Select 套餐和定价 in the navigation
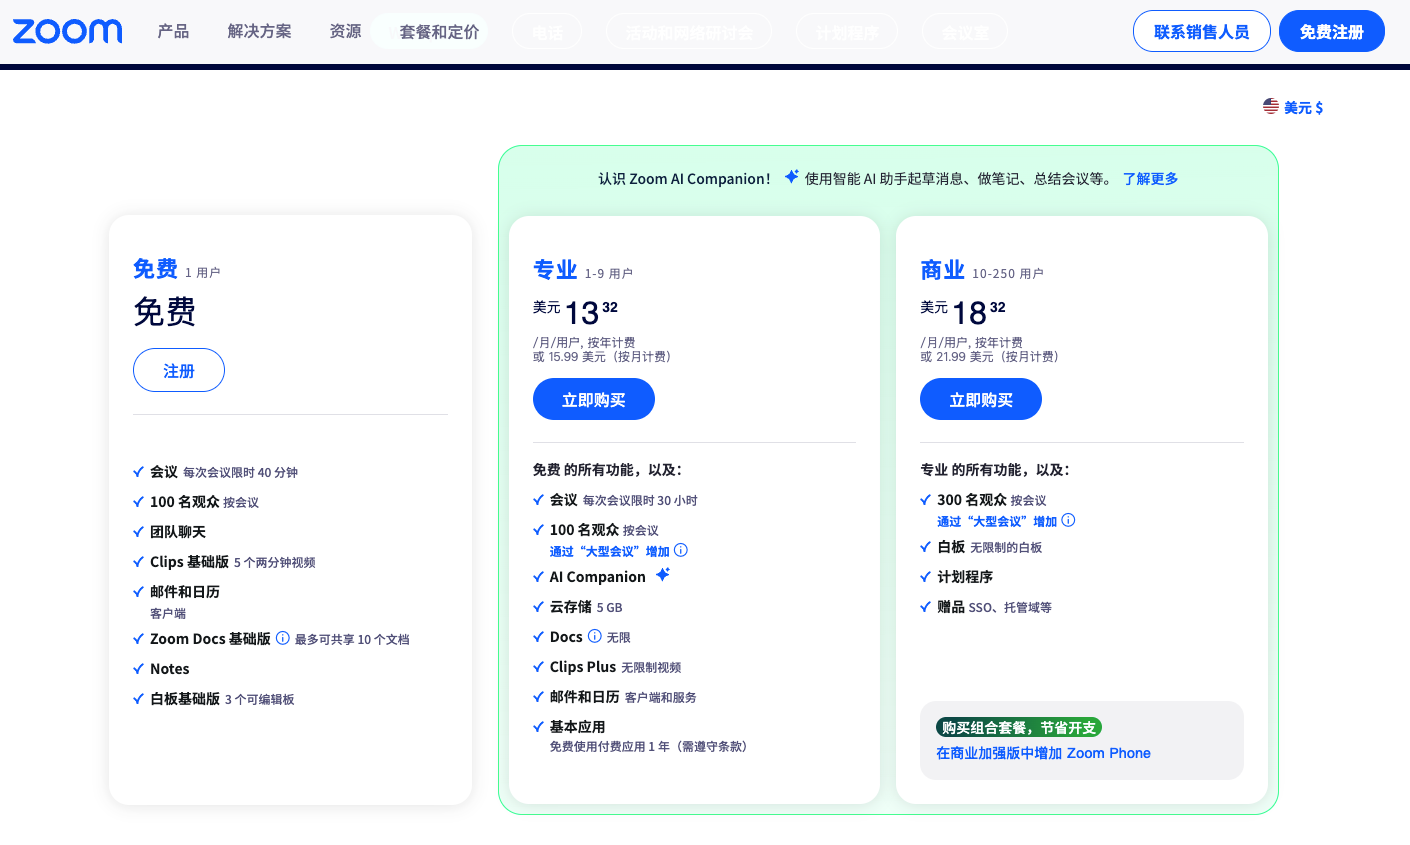This screenshot has height=845, width=1410. [x=439, y=32]
